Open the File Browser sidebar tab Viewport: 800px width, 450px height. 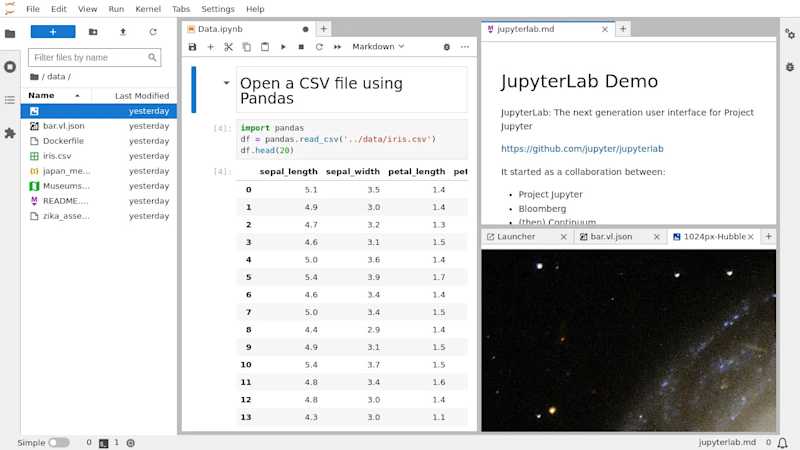[10, 34]
